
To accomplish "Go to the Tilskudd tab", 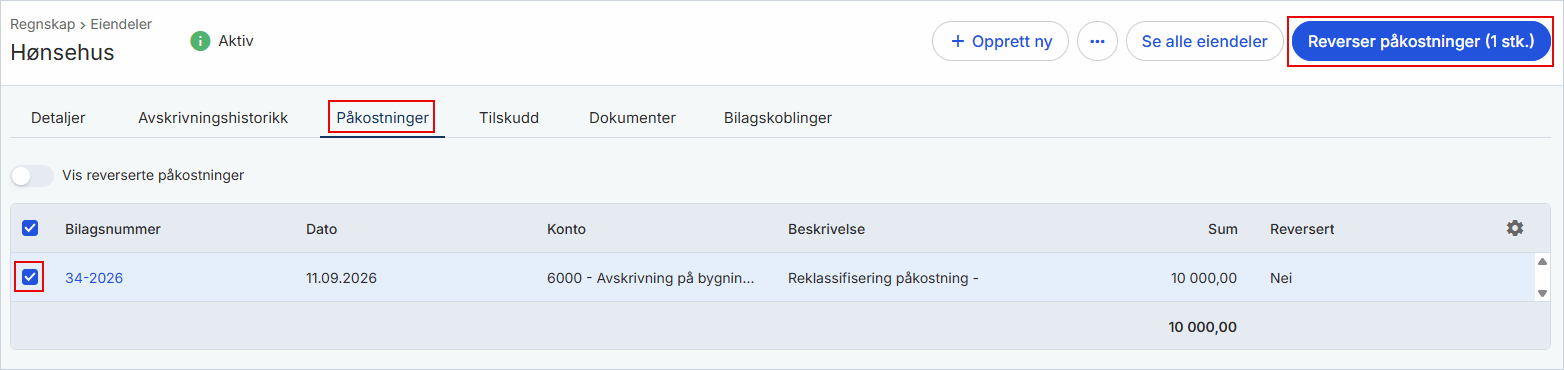I will [509, 118].
